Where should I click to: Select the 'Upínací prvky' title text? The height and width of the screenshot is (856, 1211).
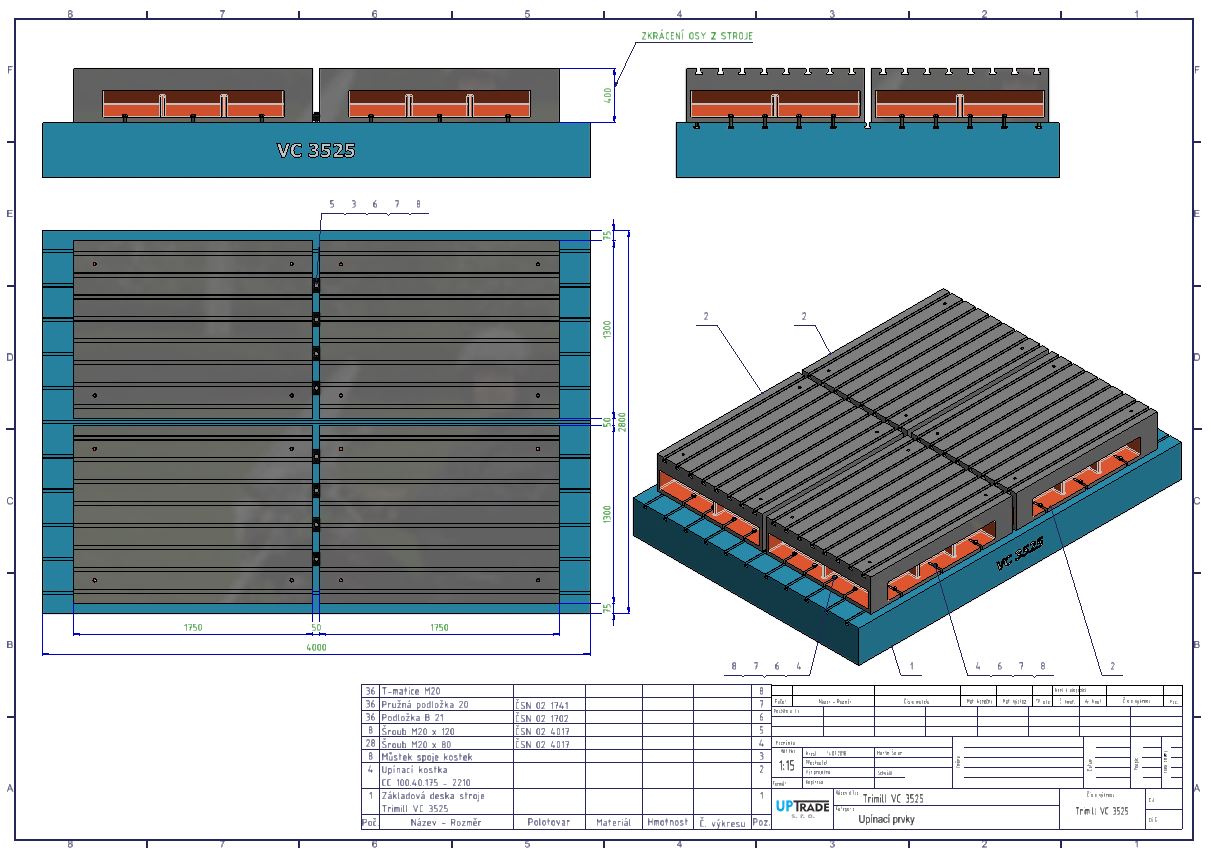885,819
